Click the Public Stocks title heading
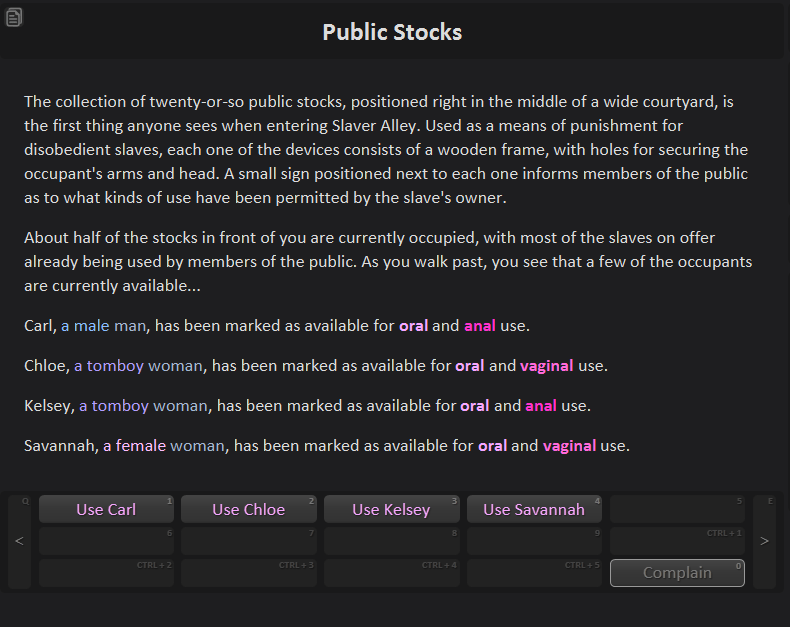The width and height of the screenshot is (790, 627). coord(392,32)
